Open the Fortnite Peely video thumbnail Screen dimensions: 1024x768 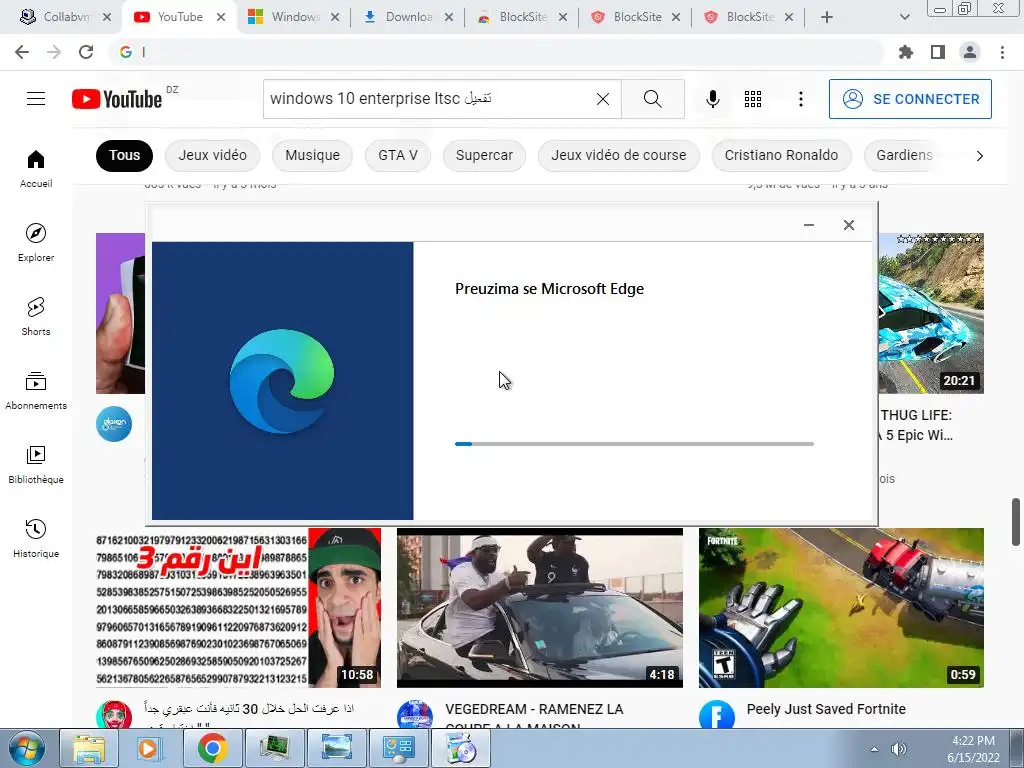841,607
